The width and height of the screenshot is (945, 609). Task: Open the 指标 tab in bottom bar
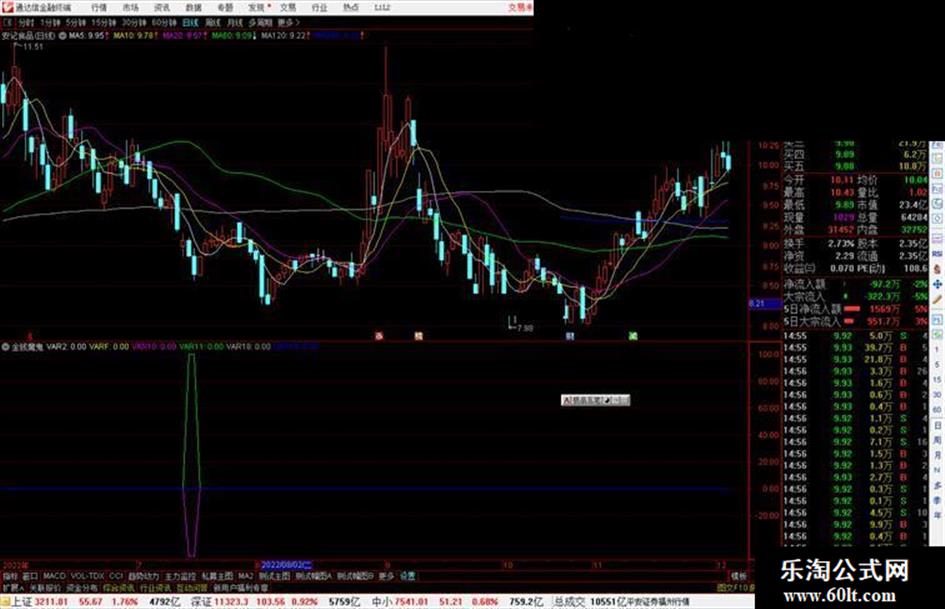[10, 576]
